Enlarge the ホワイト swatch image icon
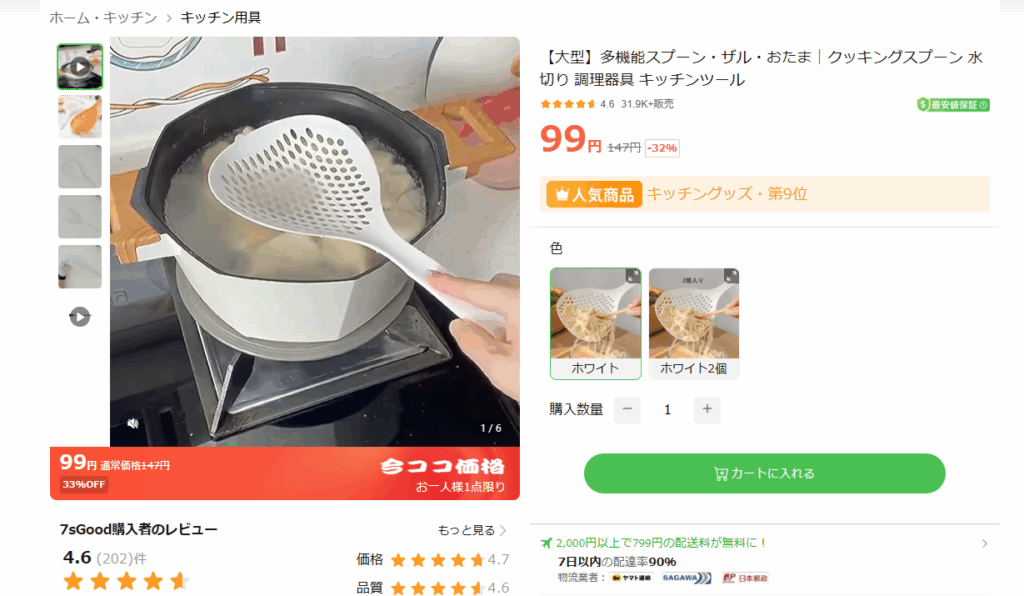This screenshot has width=1024, height=596. coord(632,275)
